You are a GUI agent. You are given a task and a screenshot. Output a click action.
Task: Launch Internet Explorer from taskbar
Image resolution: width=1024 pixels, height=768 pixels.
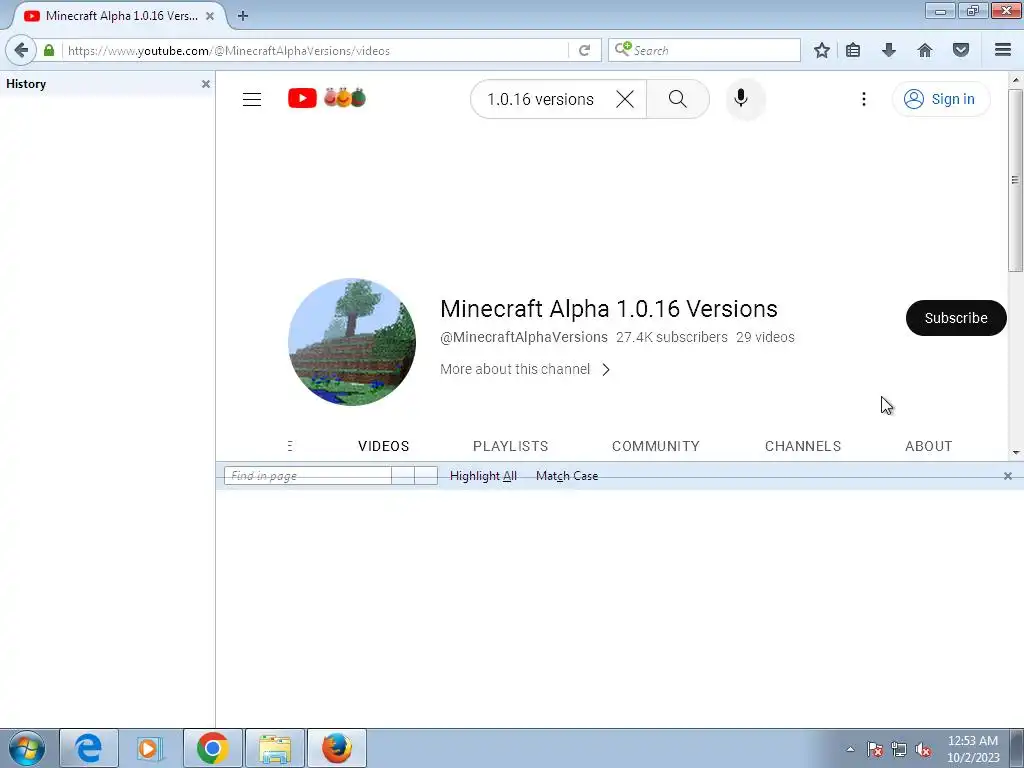pyautogui.click(x=89, y=748)
